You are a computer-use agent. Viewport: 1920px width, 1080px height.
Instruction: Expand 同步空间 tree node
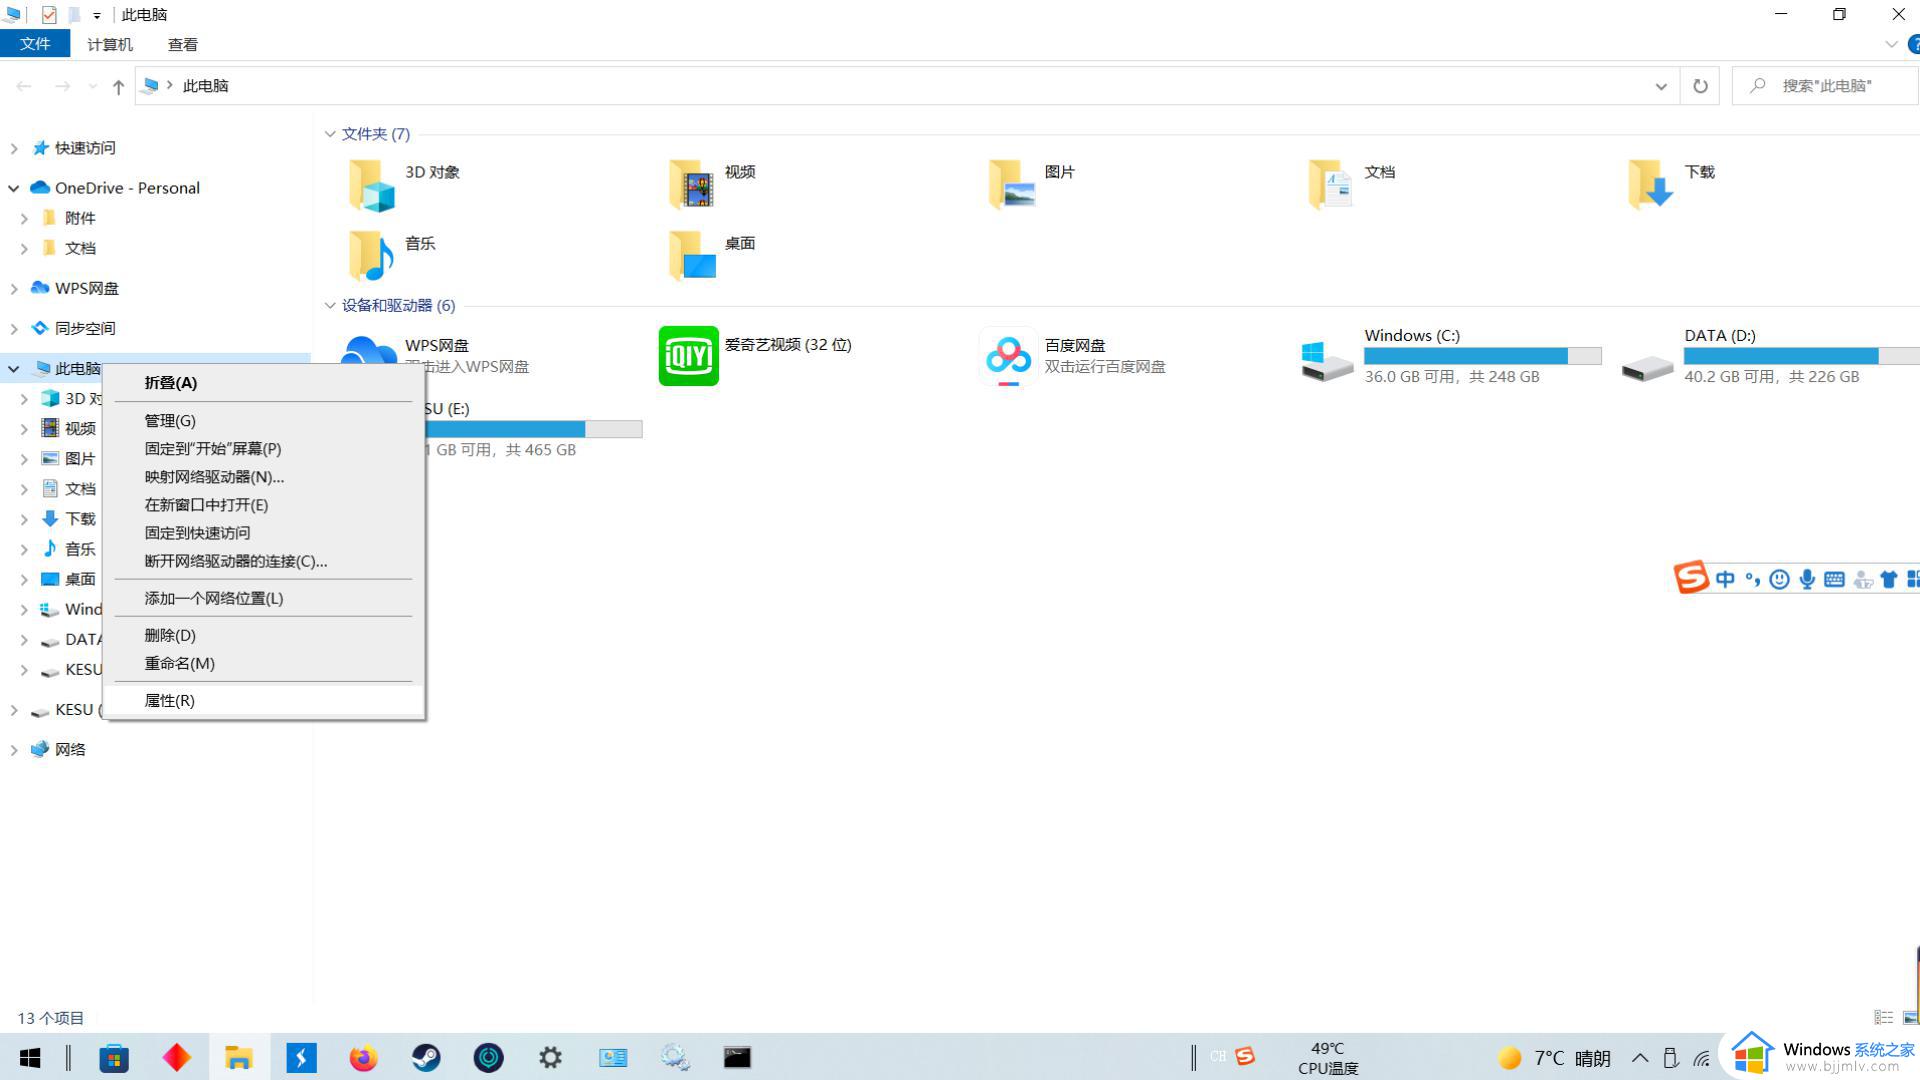click(13, 328)
